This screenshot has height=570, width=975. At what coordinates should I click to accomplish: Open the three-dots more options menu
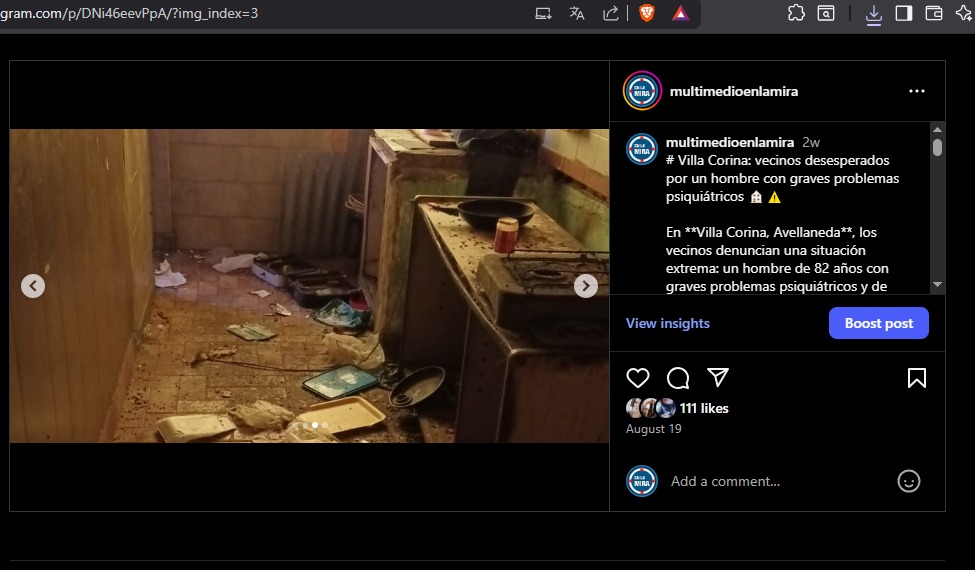[917, 91]
